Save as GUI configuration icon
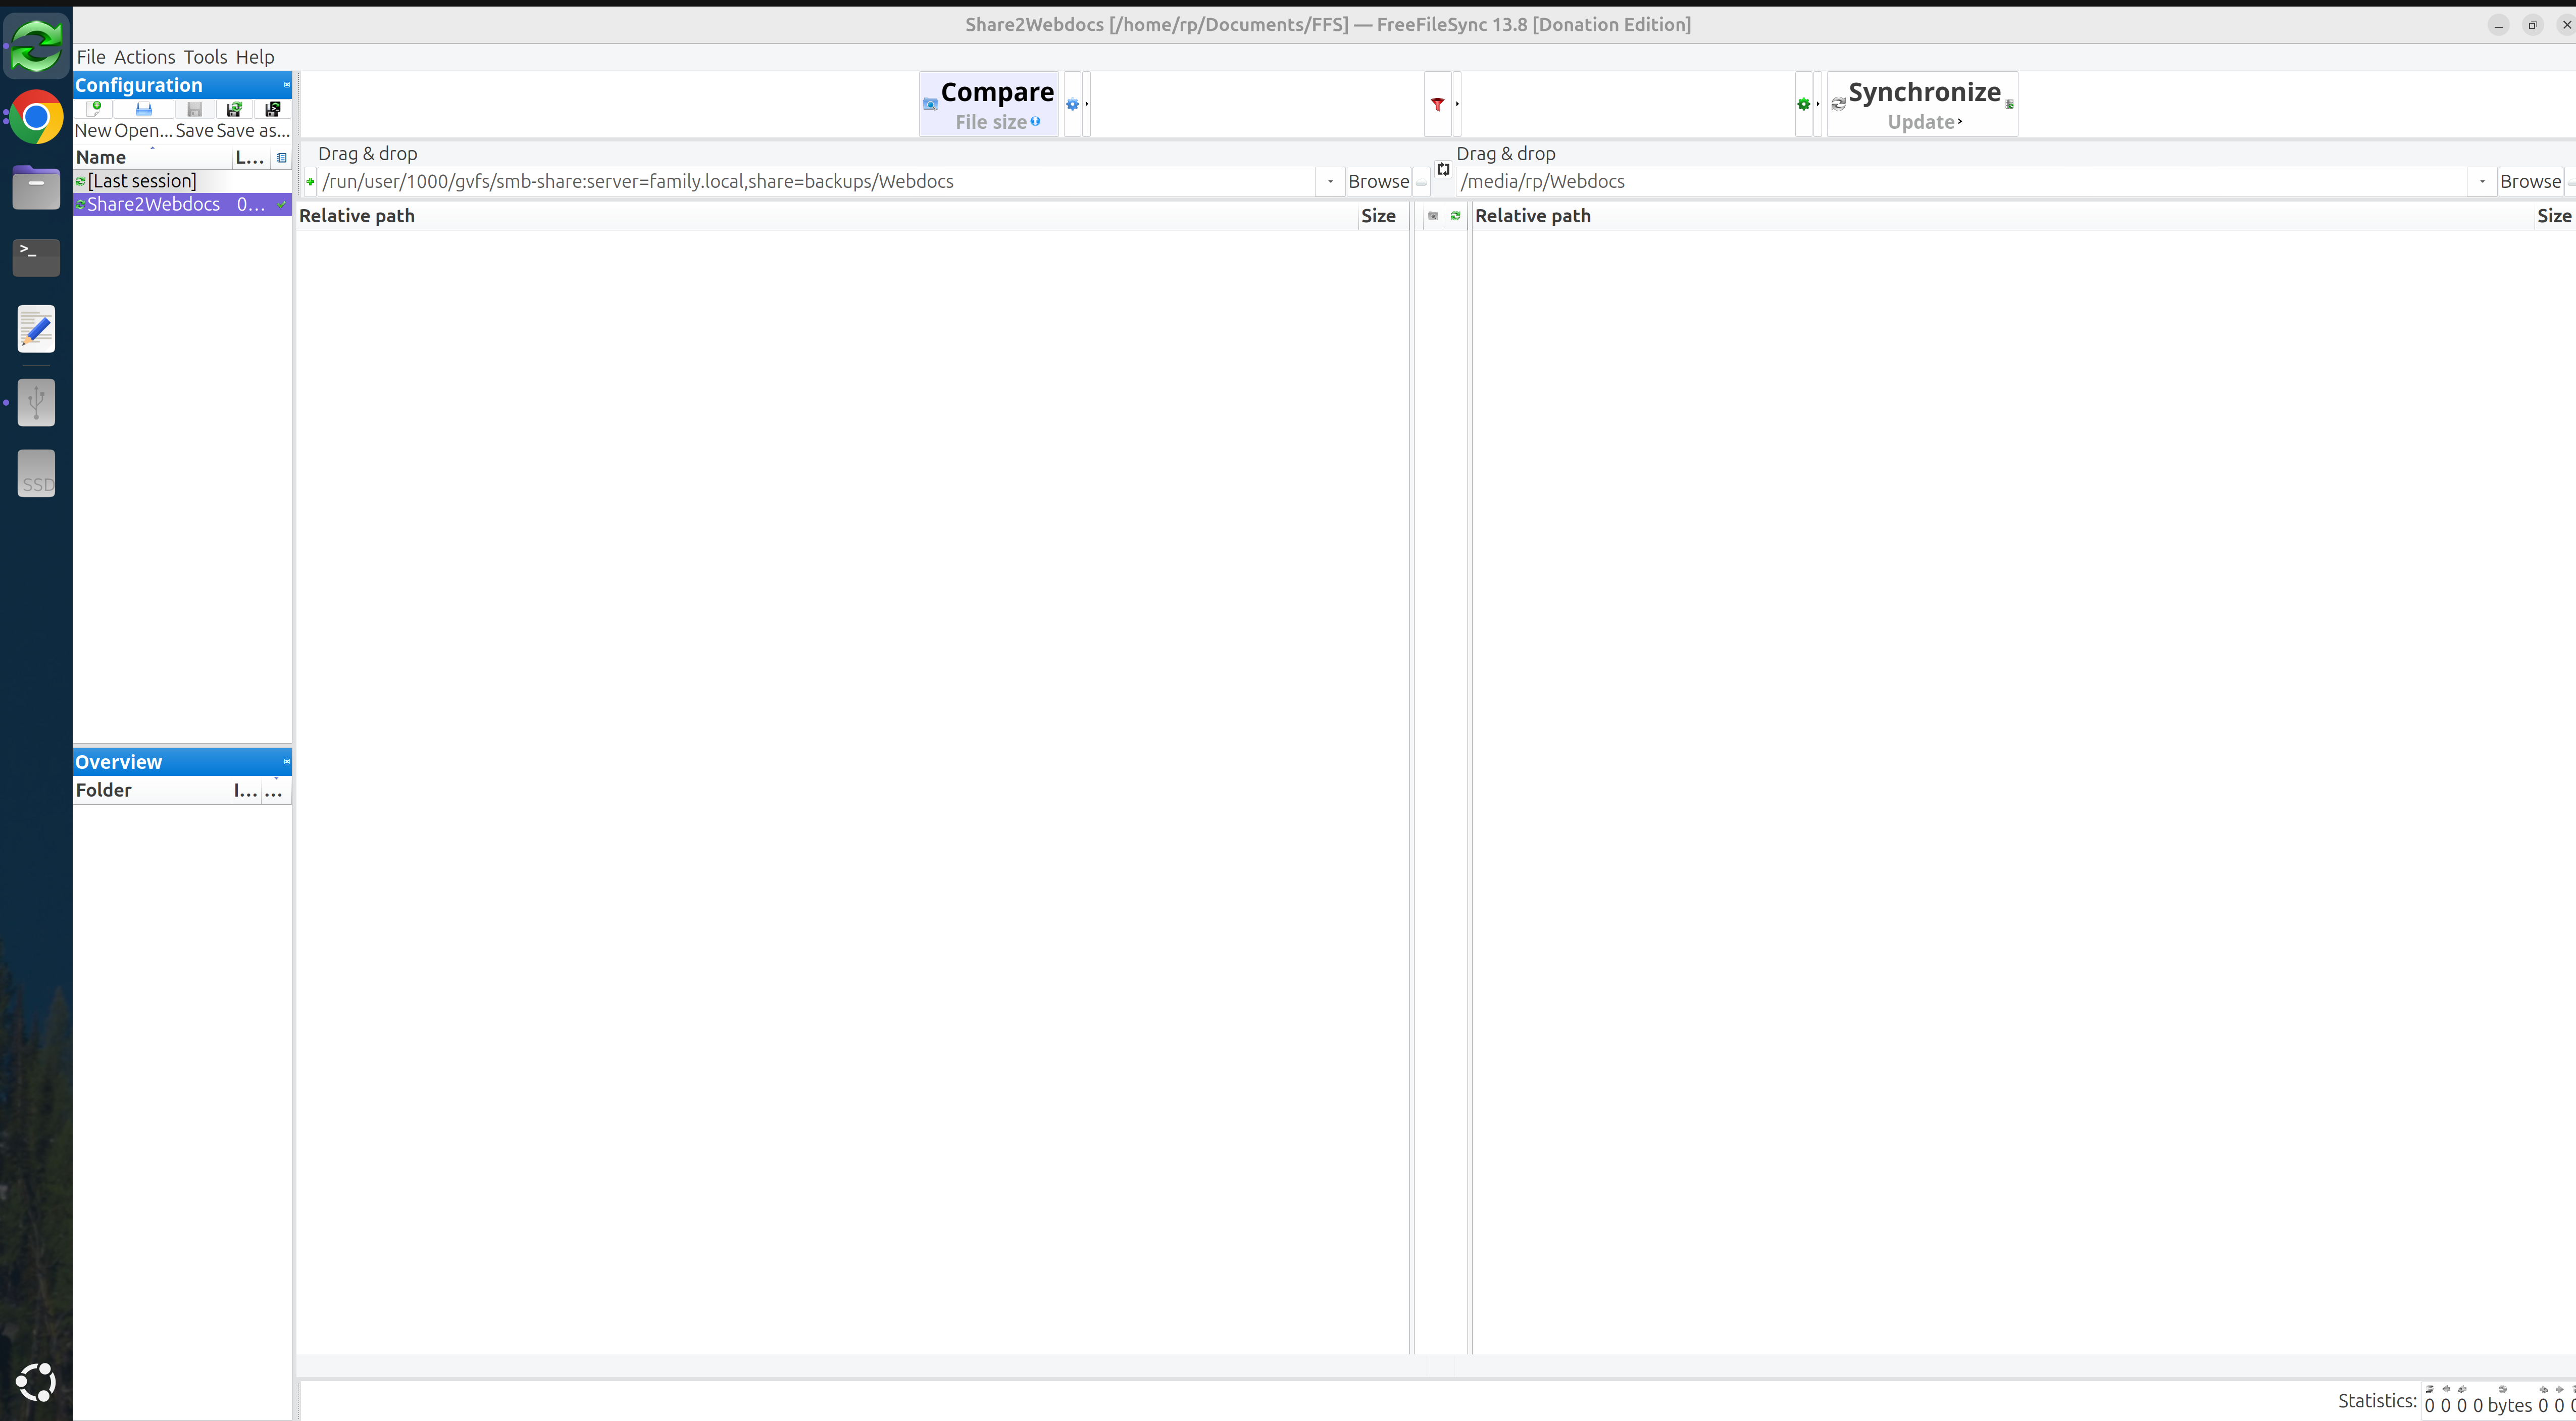 [234, 109]
